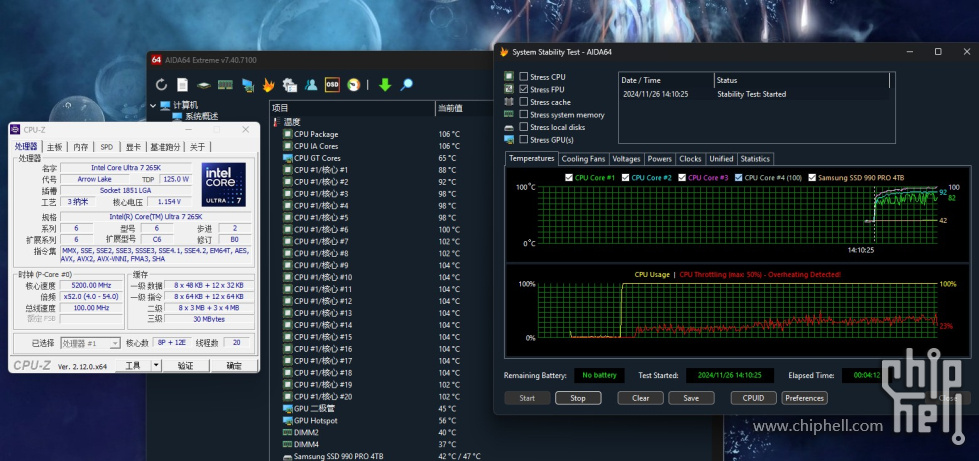Open the 处理器 #1 selection dropdown in CPU-Z
979x461 pixels.
click(115, 343)
